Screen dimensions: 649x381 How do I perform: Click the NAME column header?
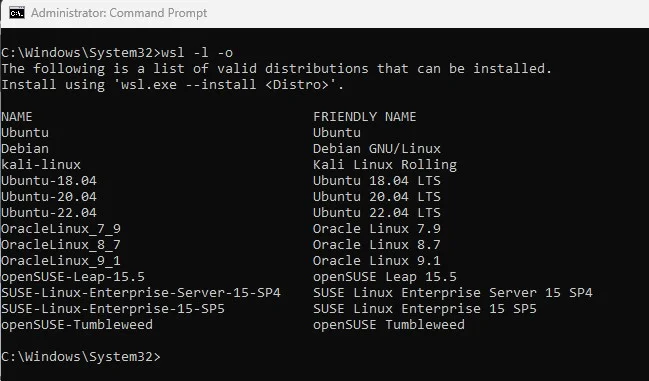coord(17,117)
